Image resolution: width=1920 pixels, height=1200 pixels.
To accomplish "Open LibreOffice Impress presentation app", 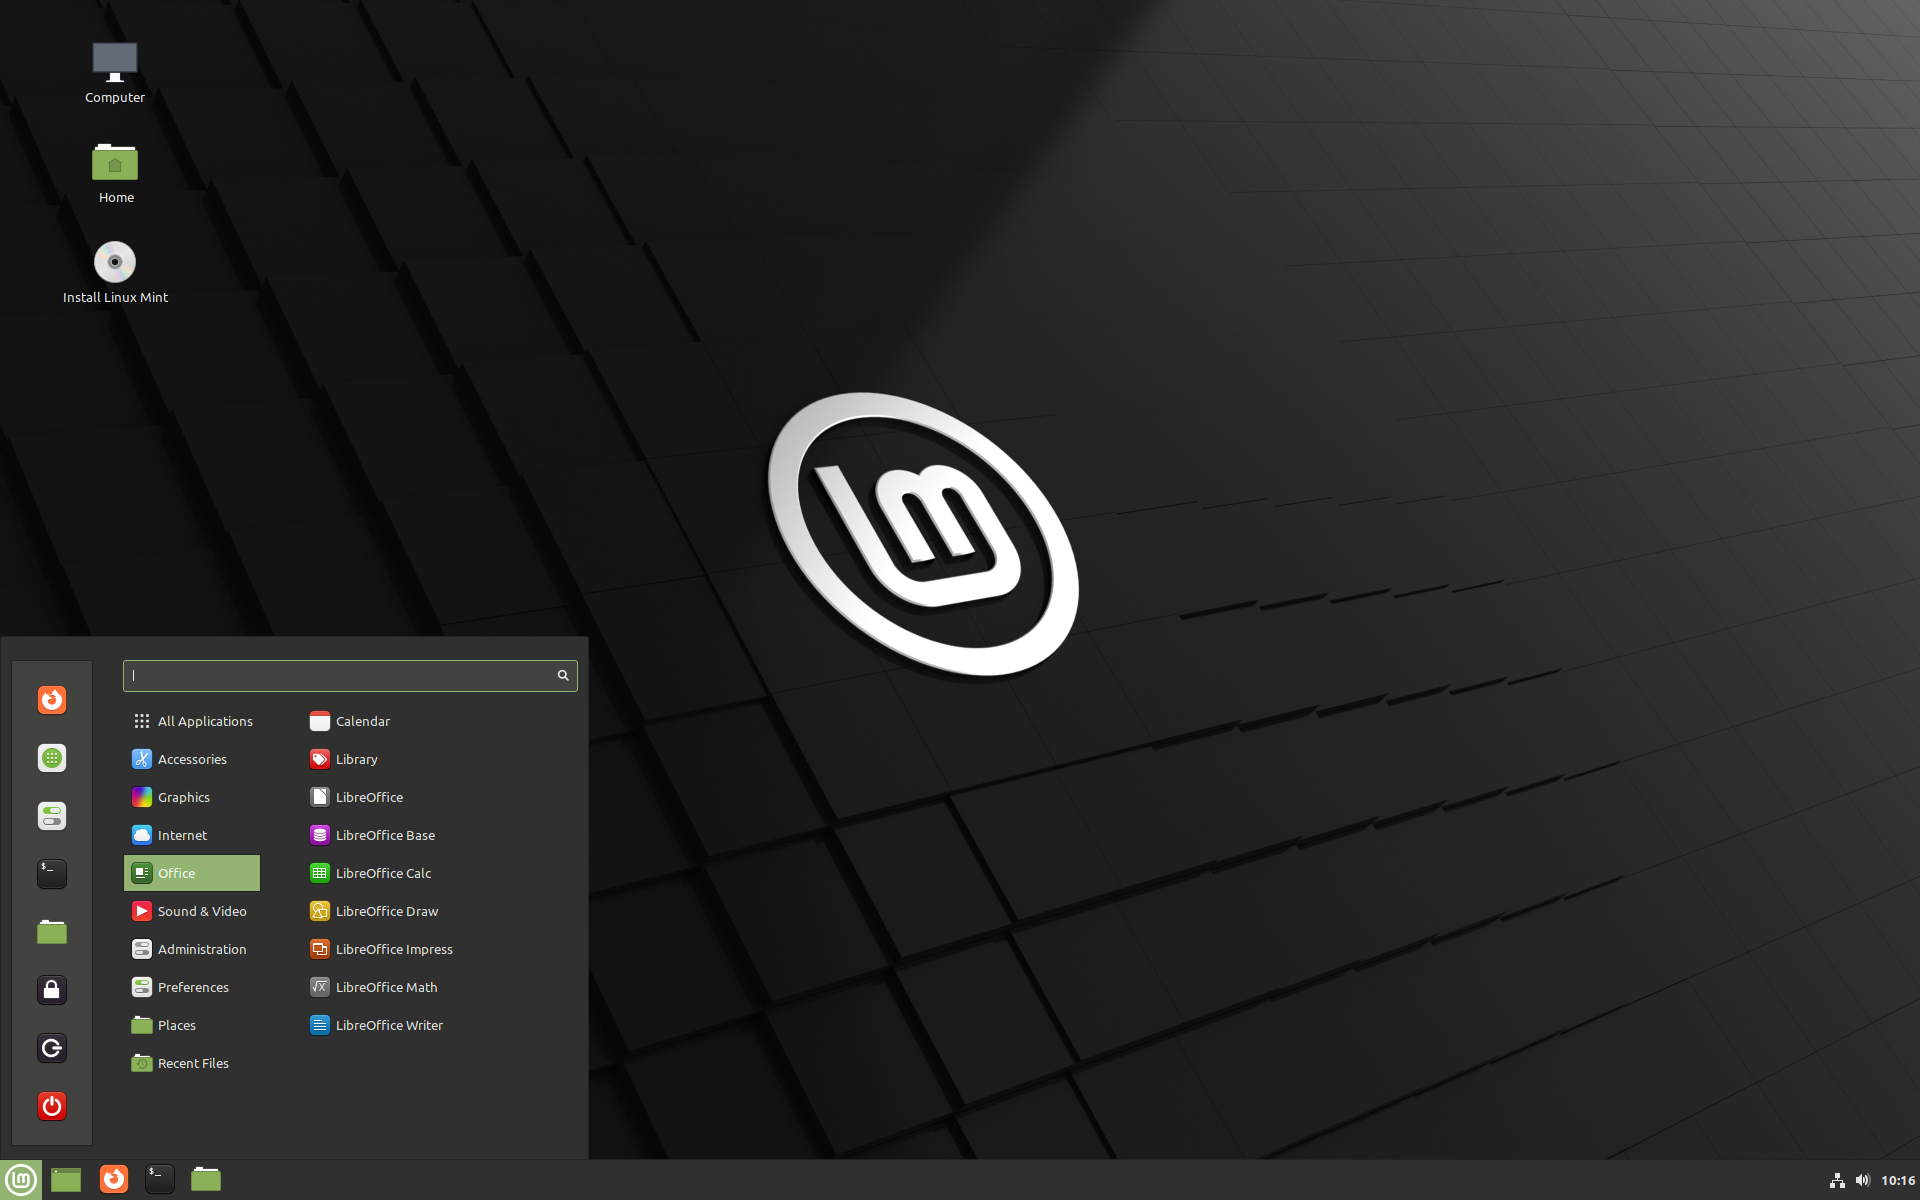I will pos(394,948).
